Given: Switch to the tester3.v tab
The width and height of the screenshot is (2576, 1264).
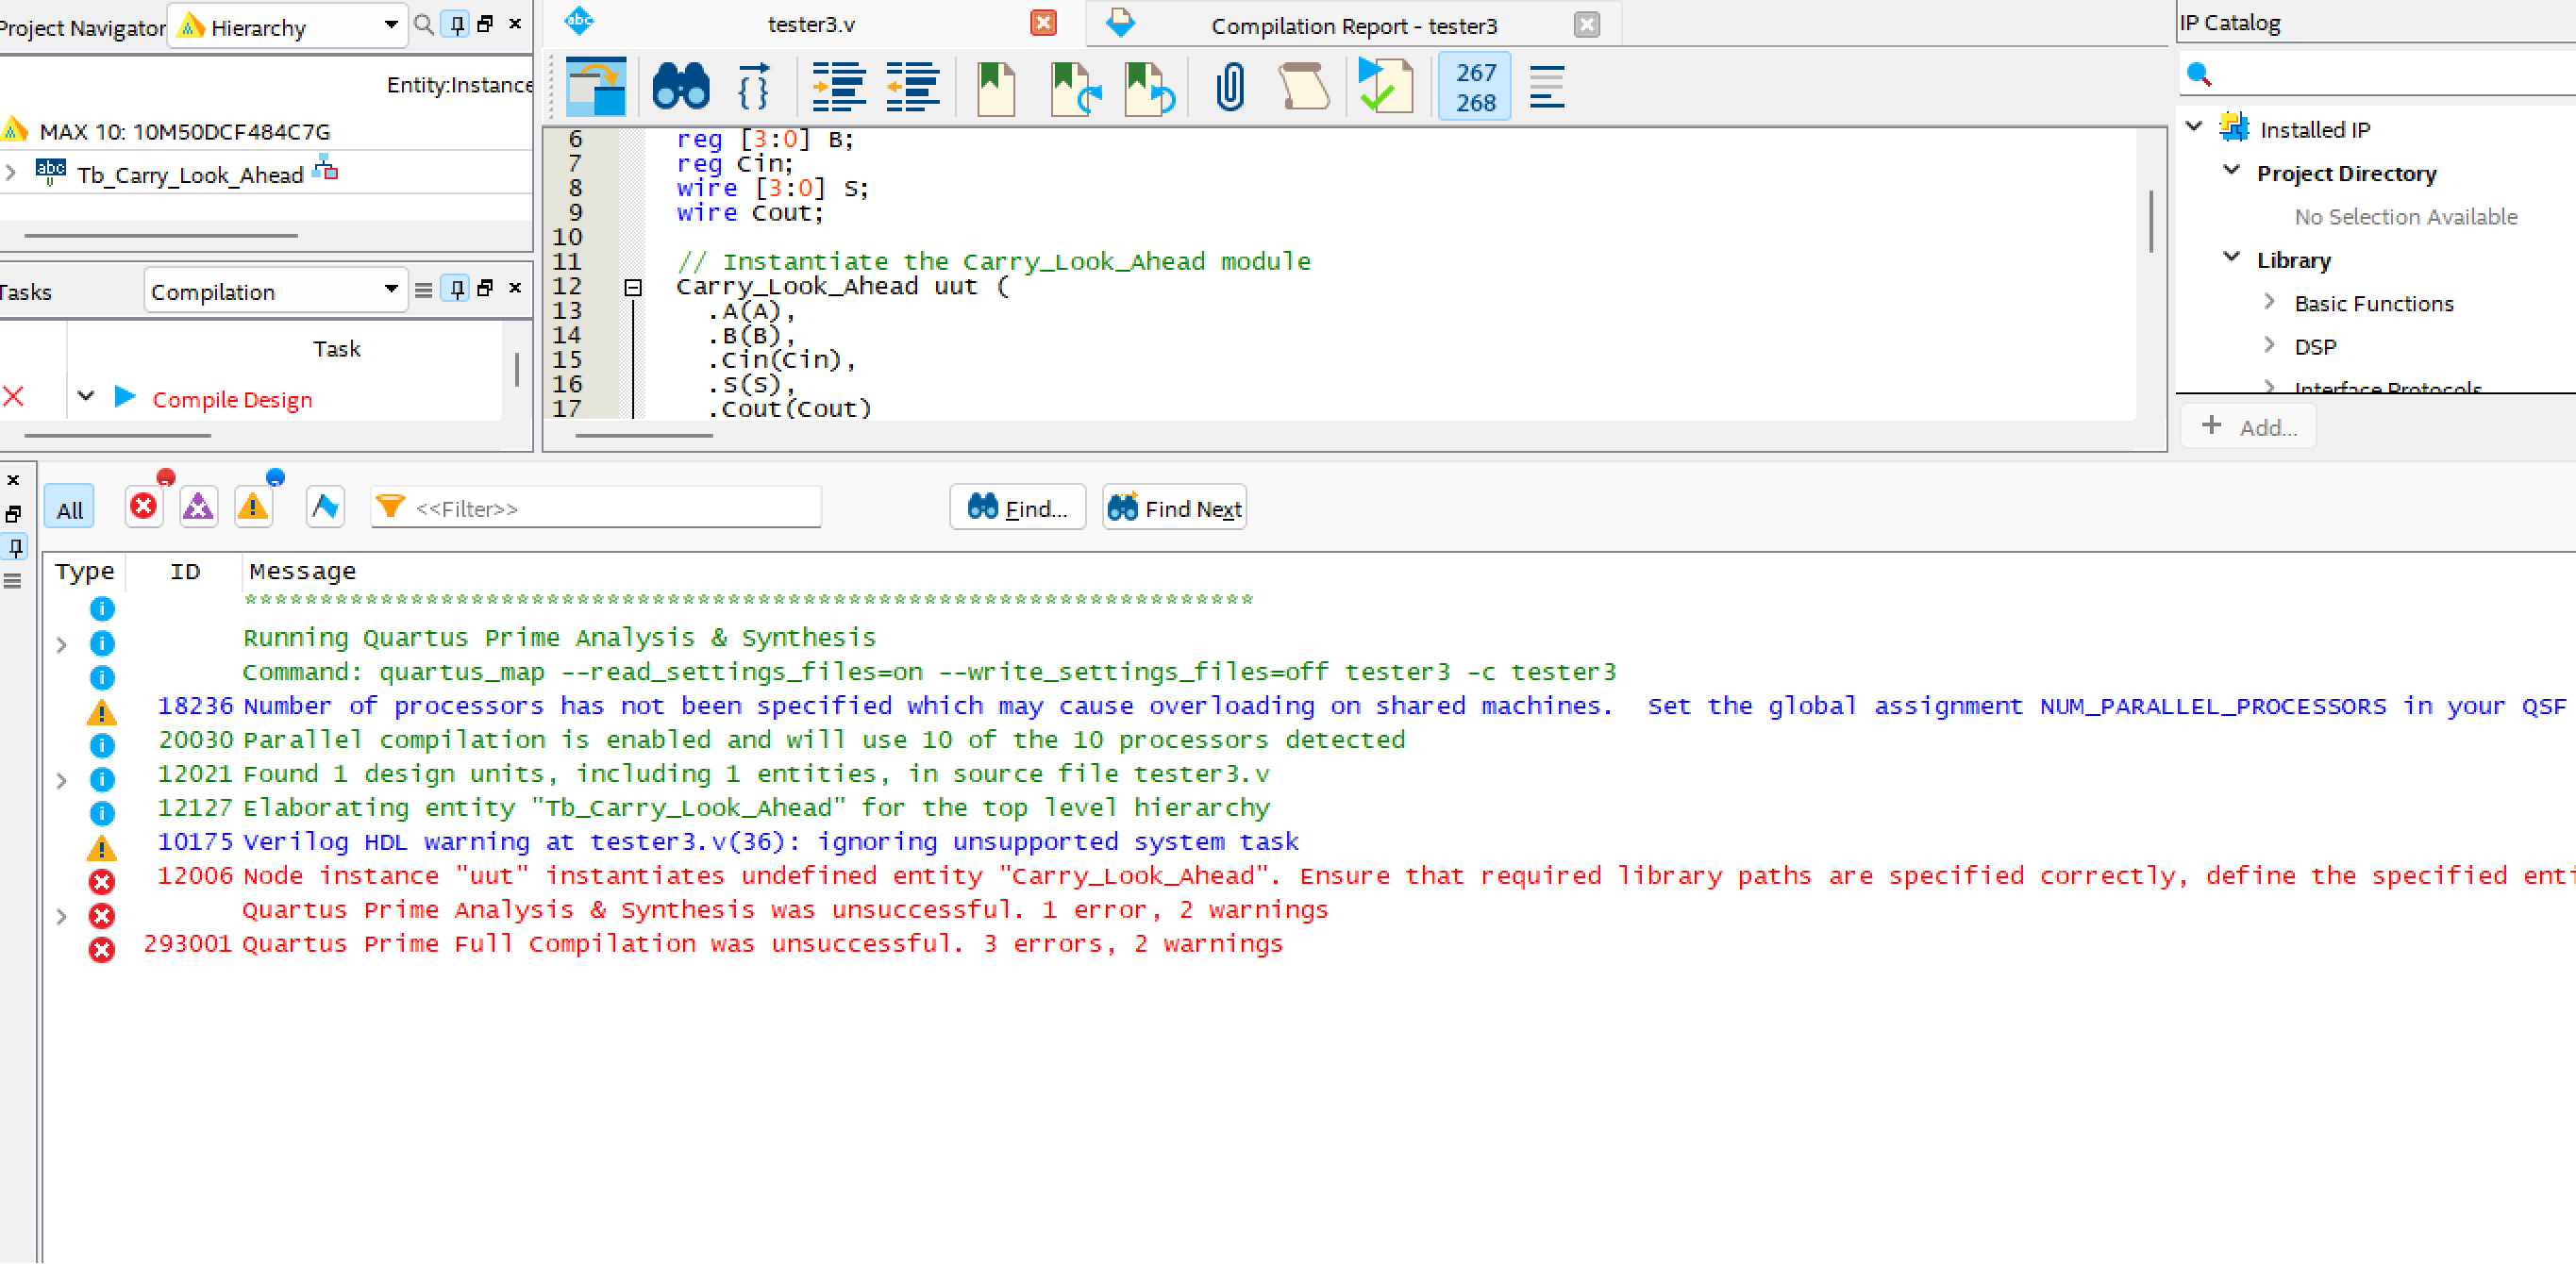Looking at the screenshot, I should tap(811, 25).
